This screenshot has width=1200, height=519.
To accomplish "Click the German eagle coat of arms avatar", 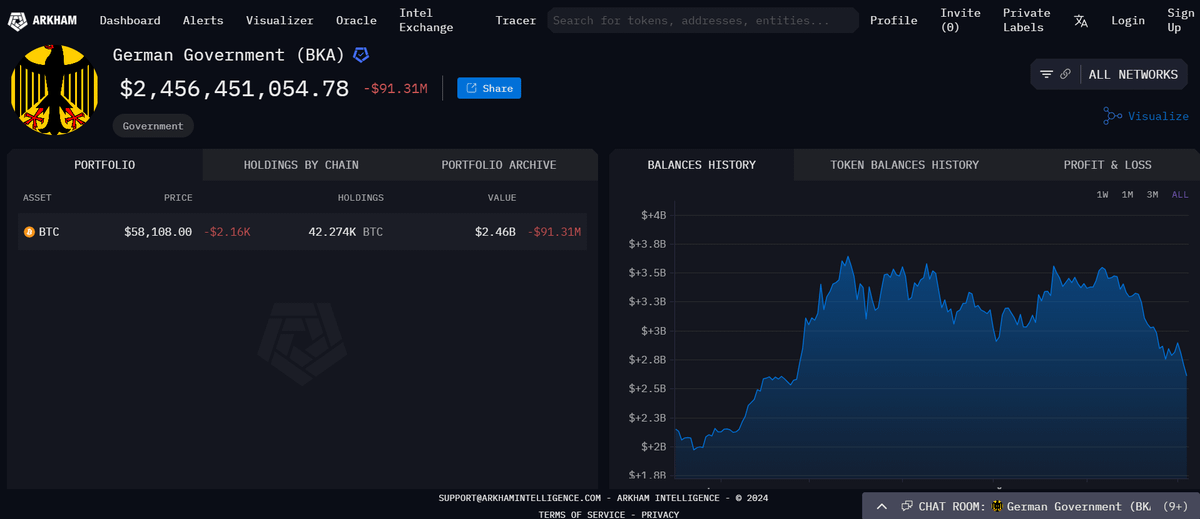I will click(54, 91).
